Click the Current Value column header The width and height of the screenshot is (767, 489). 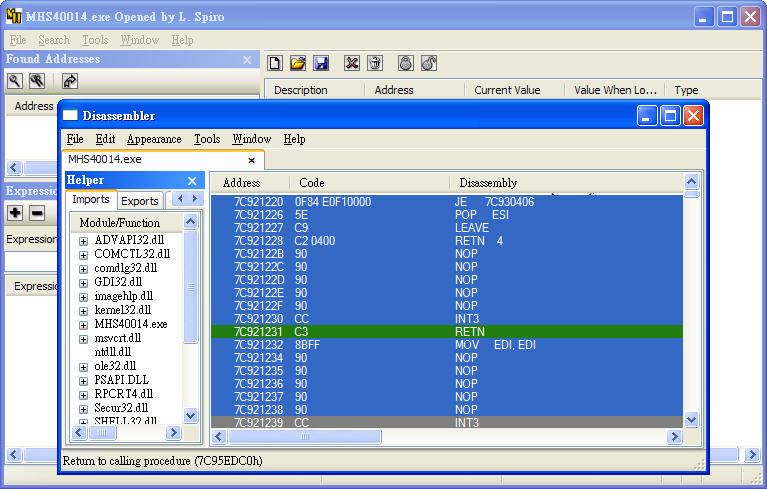click(x=514, y=90)
